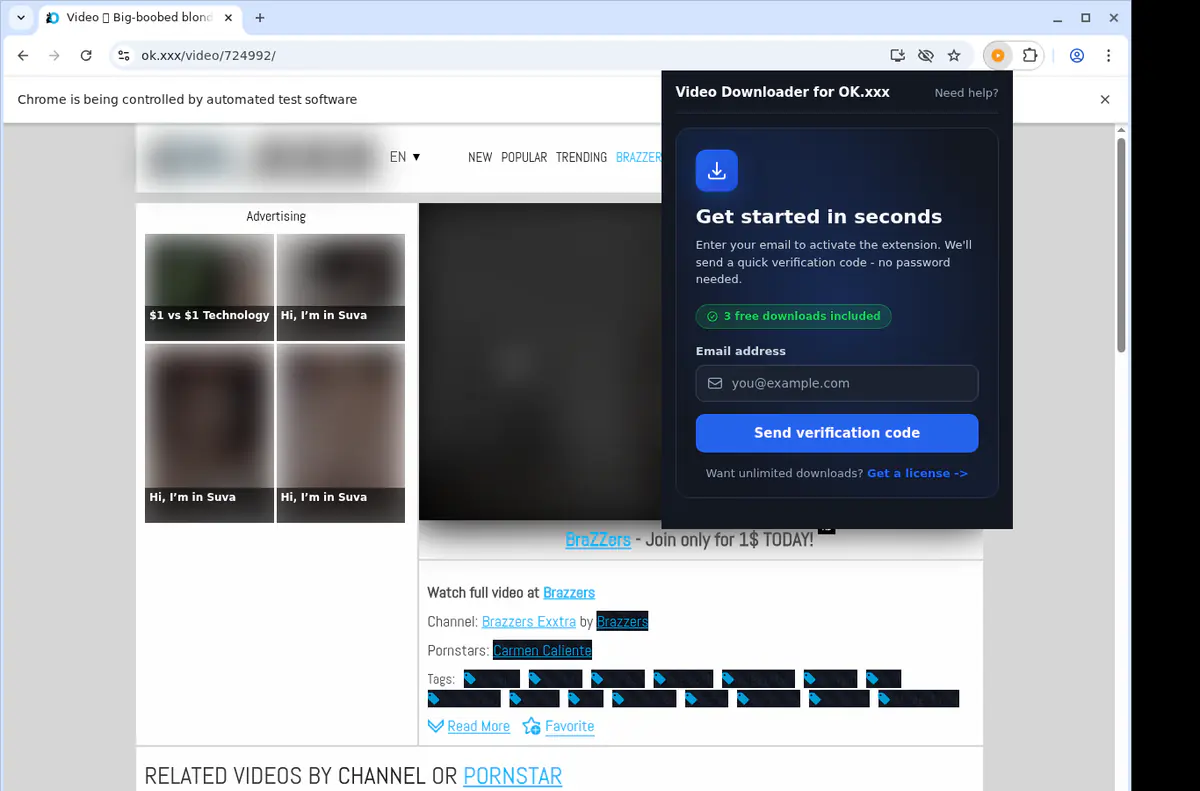This screenshot has height=791, width=1200.
Task: Click the BraZZers link in join banner
Action: tap(598, 540)
